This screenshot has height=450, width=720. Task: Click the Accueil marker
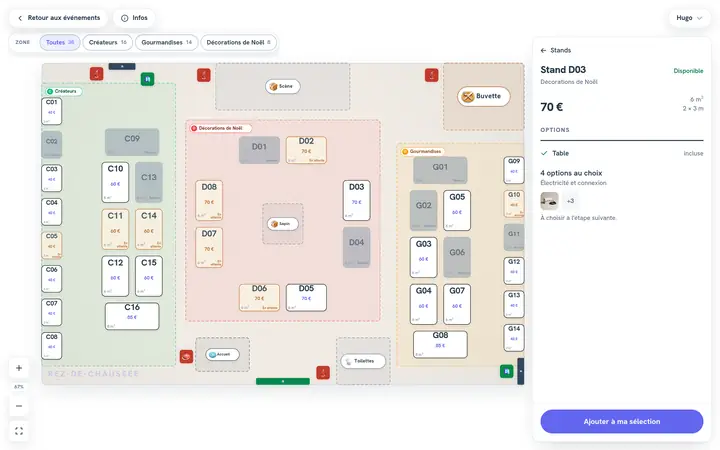[x=222, y=354]
